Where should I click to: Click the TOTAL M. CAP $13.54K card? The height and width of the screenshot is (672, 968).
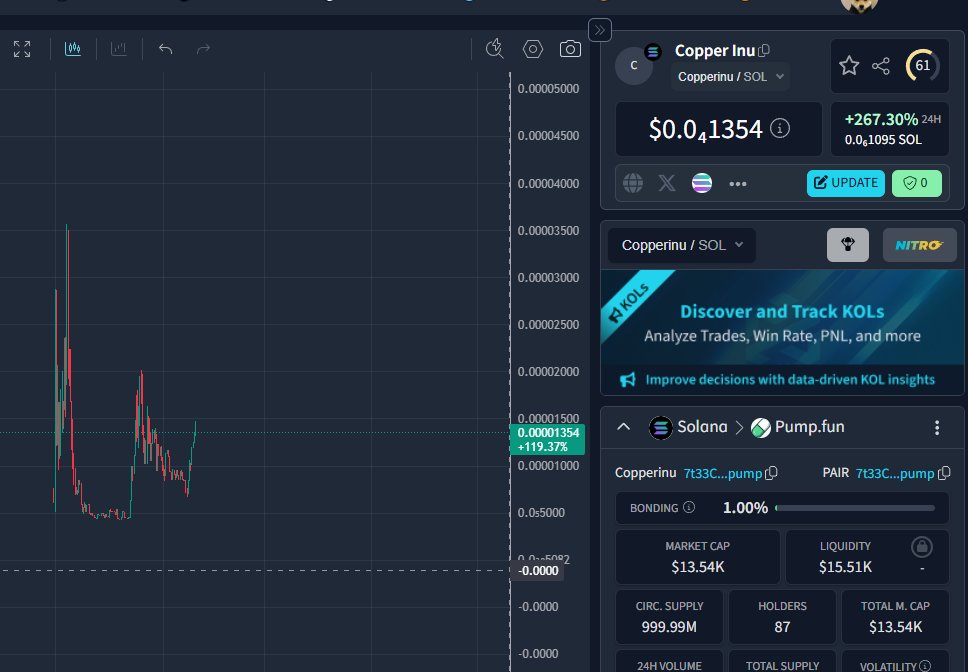(895, 616)
